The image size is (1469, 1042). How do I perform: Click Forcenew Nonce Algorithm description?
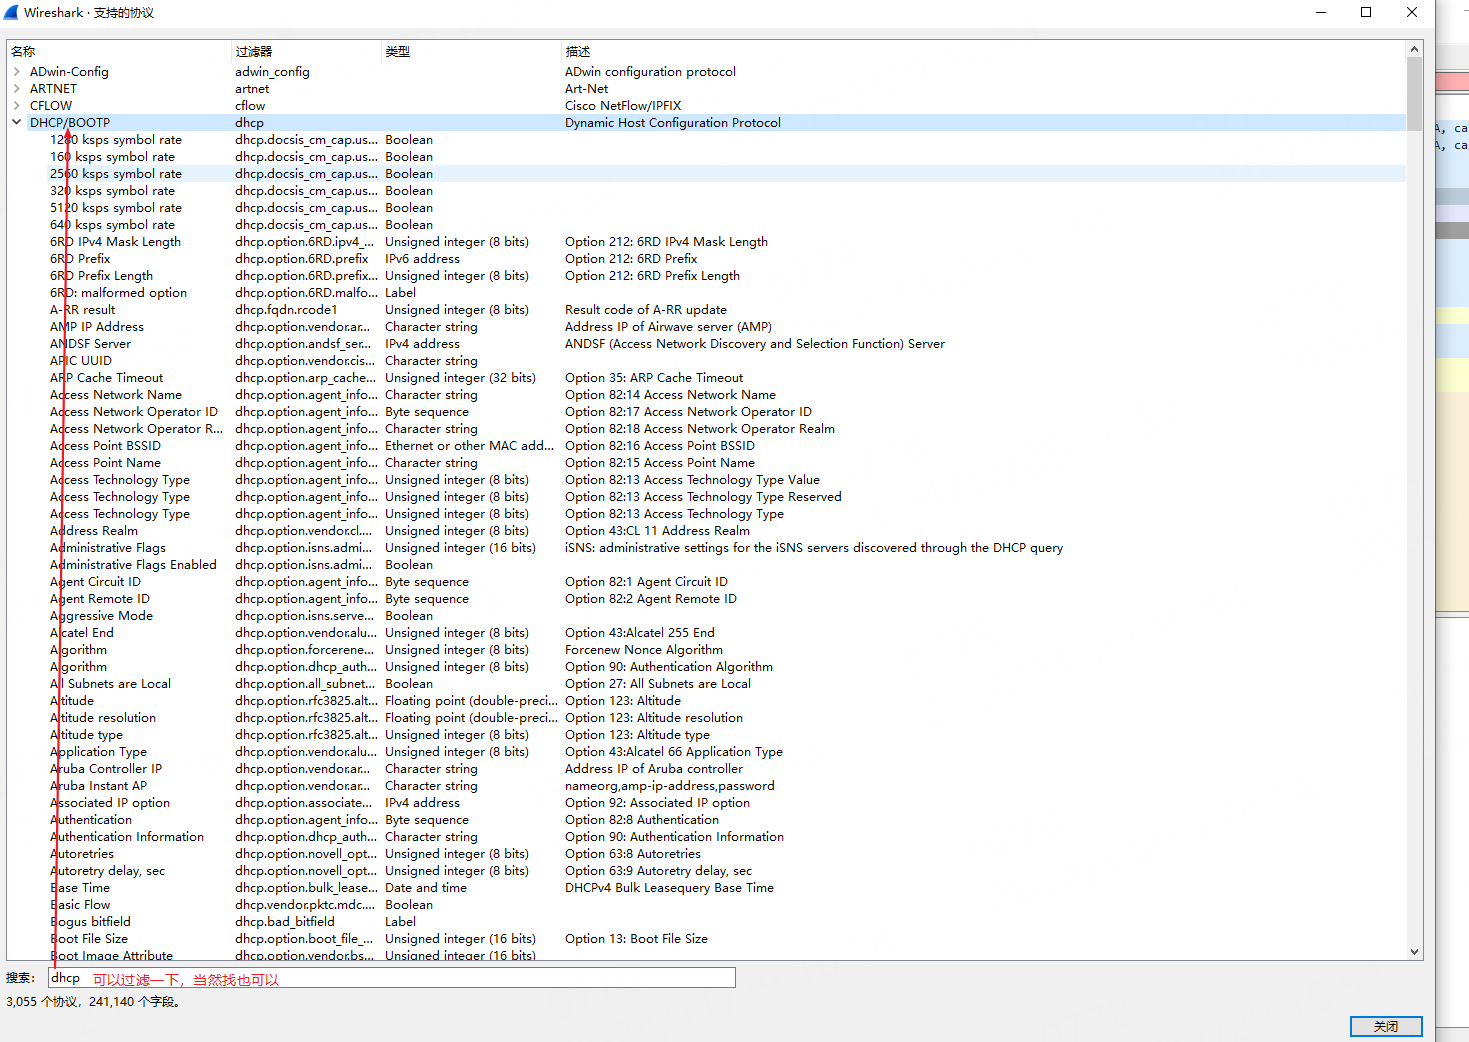(x=644, y=650)
